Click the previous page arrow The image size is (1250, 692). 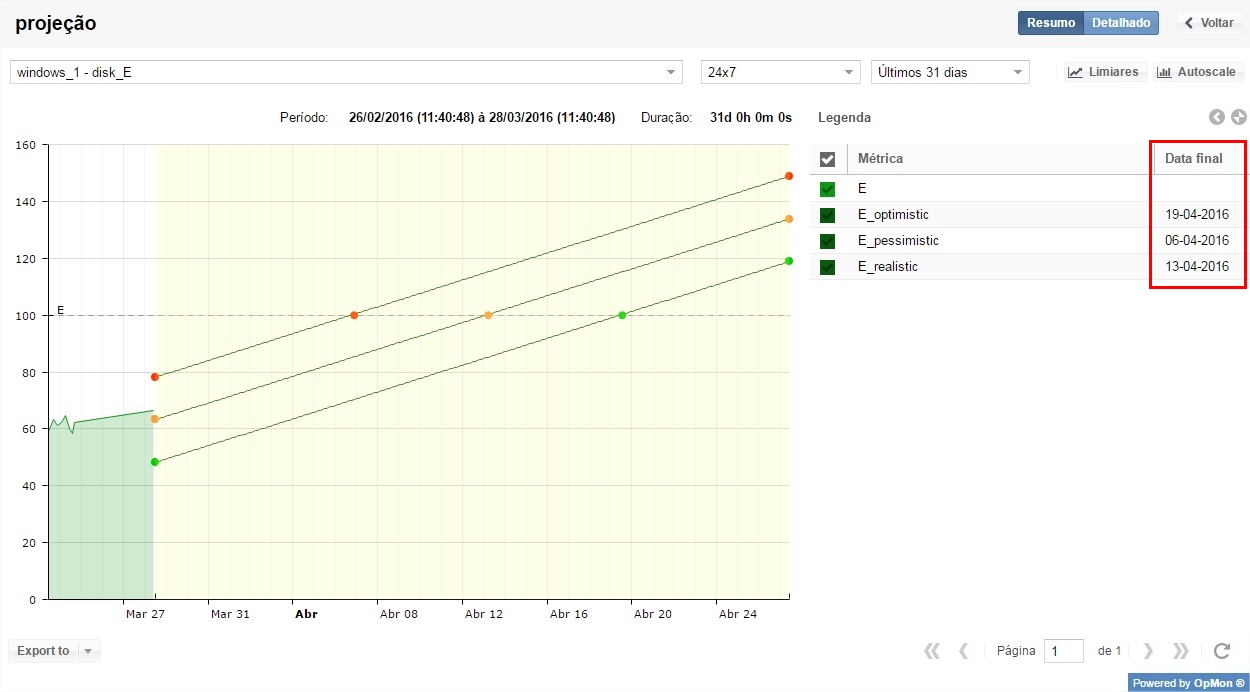tap(964, 651)
